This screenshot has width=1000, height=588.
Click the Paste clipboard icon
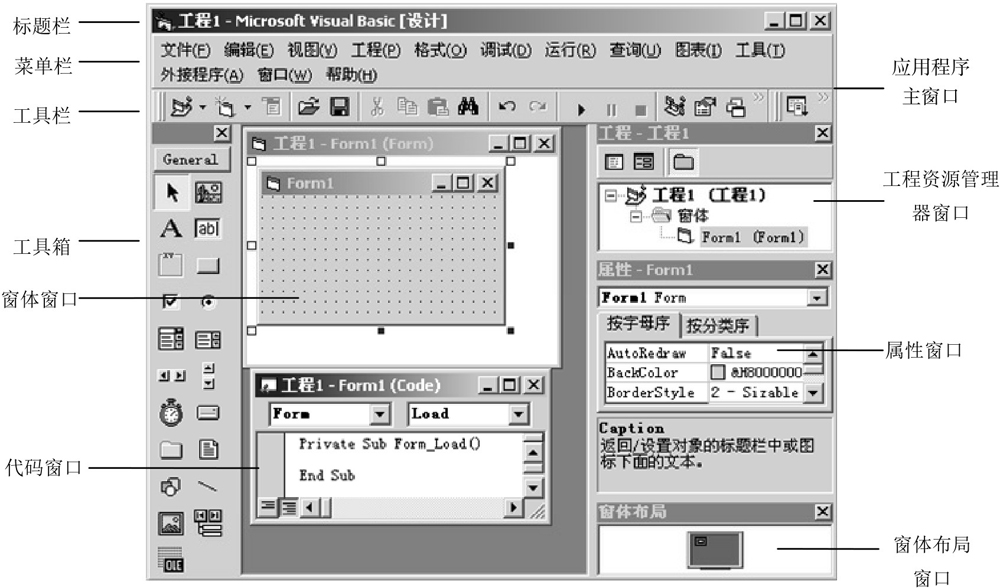coord(438,107)
